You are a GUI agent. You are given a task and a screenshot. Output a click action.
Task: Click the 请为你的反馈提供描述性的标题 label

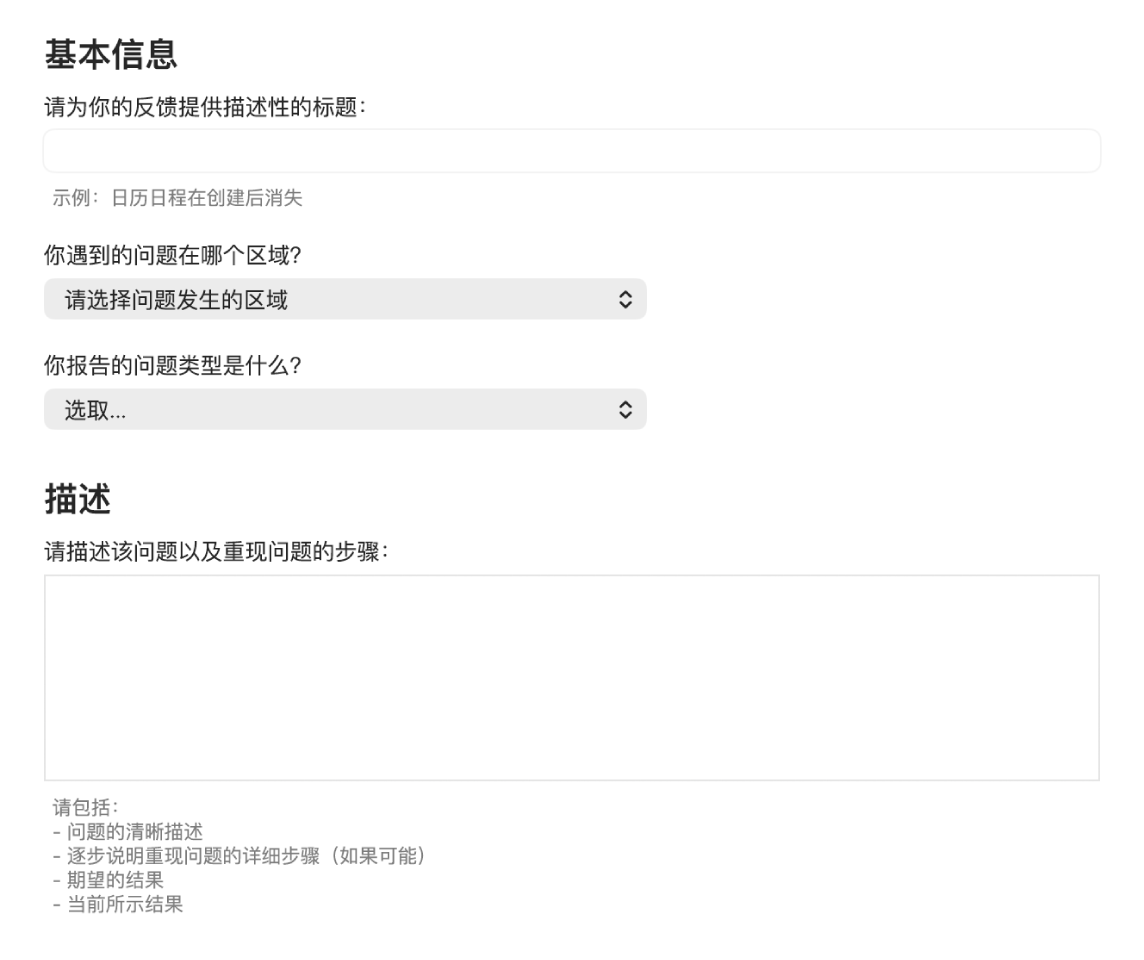pyautogui.click(x=205, y=107)
